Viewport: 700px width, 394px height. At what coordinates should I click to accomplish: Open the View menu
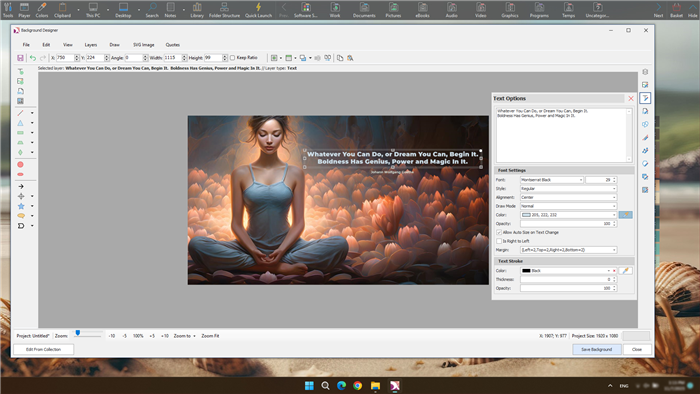click(x=67, y=45)
